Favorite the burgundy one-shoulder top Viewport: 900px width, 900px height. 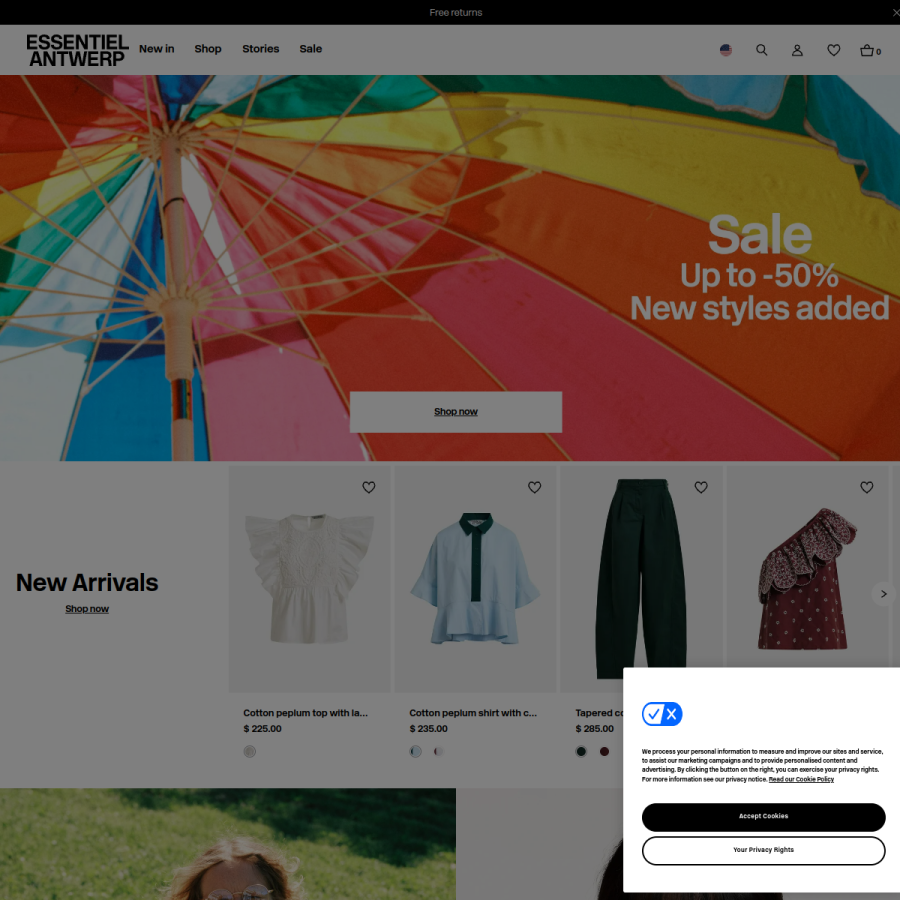(x=867, y=487)
